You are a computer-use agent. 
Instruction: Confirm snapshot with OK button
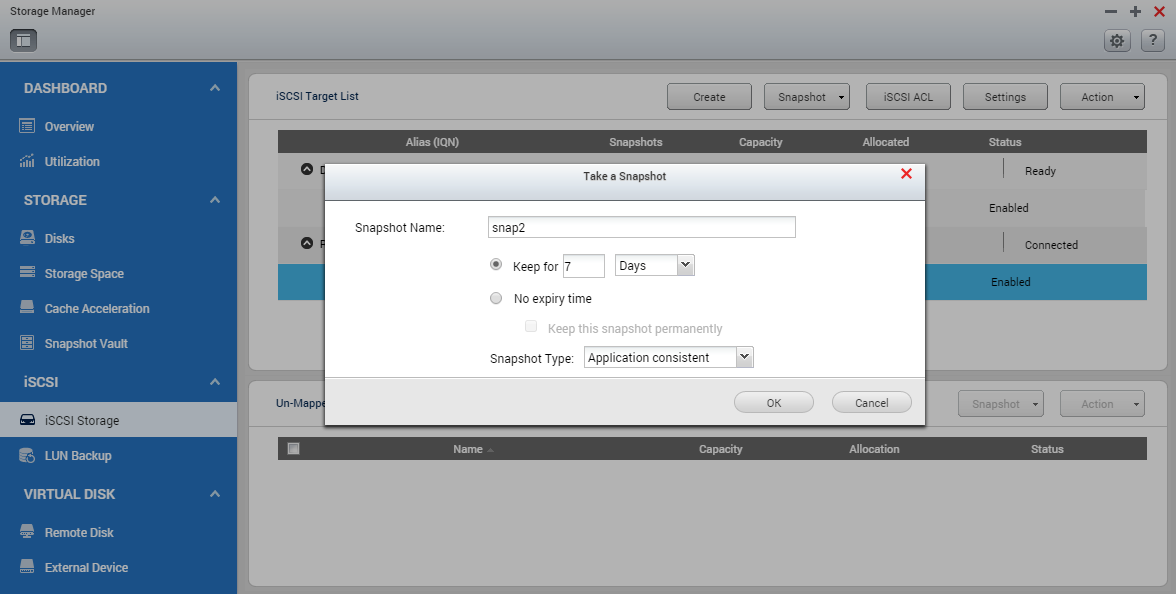[774, 403]
